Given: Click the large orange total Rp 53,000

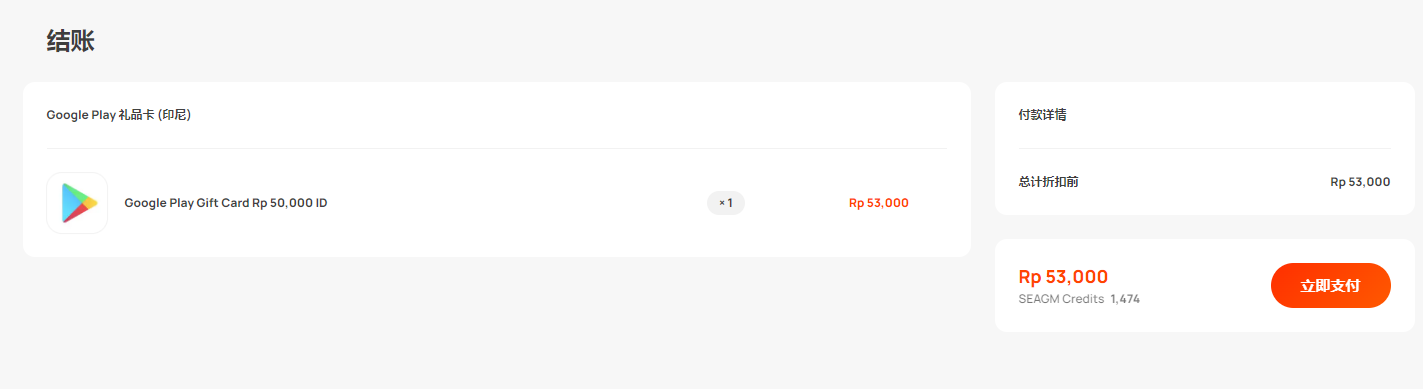Looking at the screenshot, I should (x=1063, y=277).
